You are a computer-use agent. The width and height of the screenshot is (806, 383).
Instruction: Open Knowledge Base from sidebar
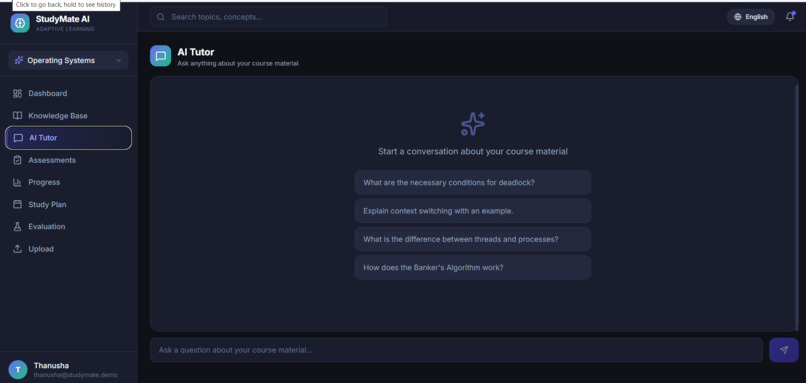point(68,116)
